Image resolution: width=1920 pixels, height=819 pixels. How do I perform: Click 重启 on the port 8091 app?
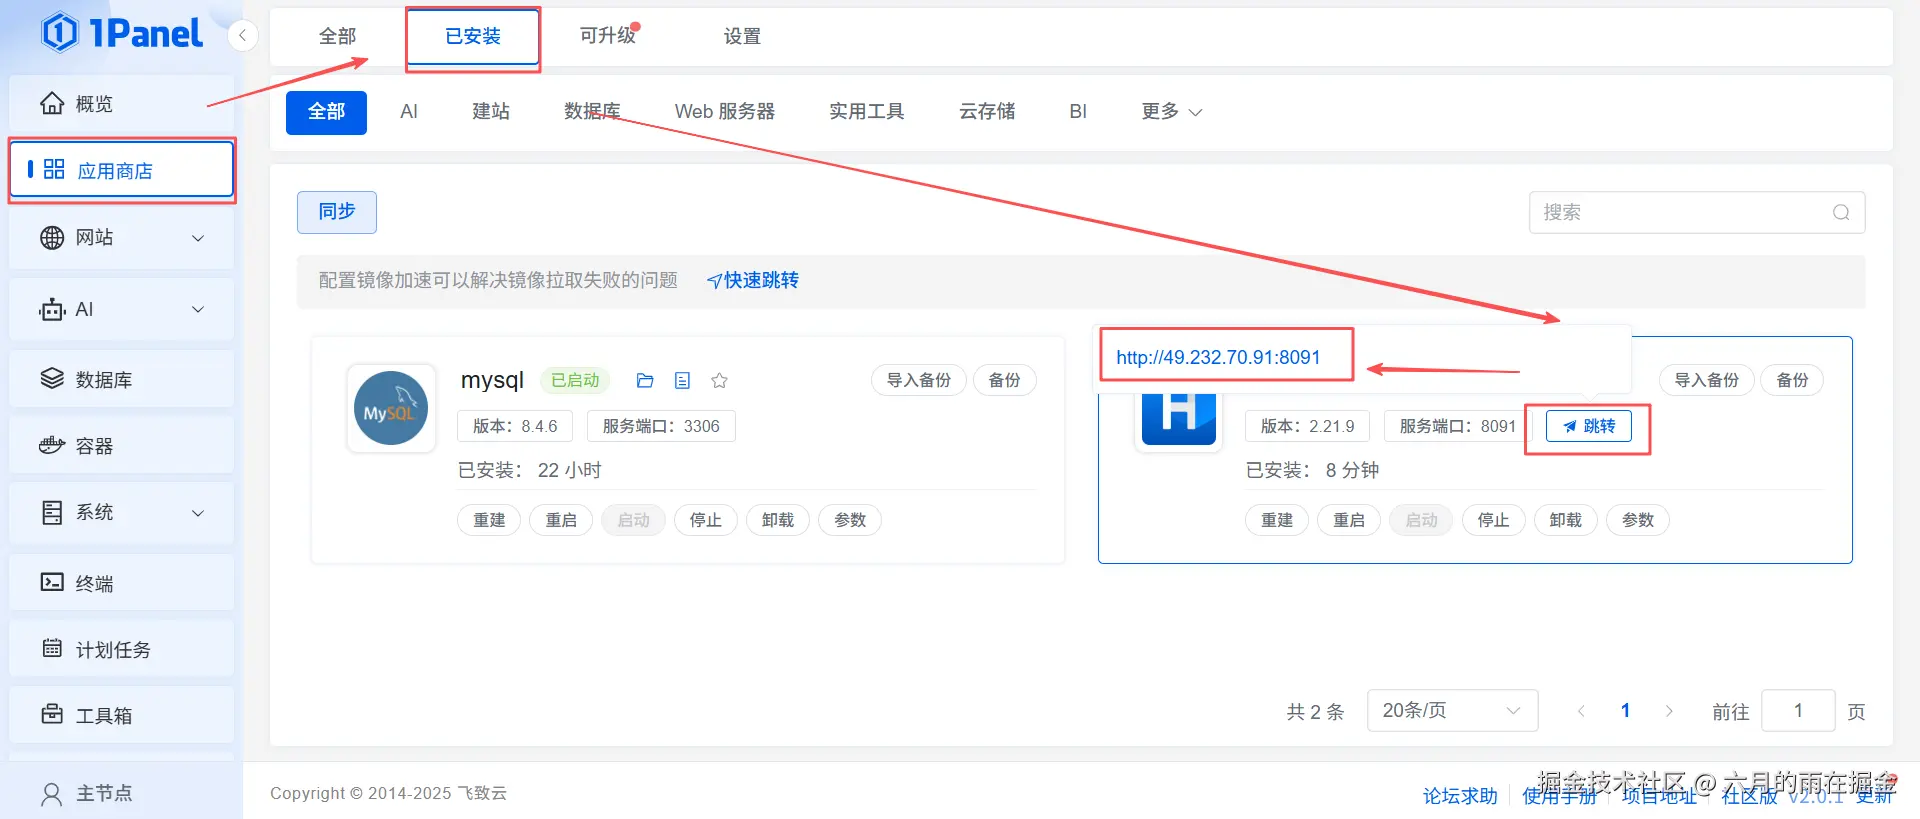tap(1349, 520)
